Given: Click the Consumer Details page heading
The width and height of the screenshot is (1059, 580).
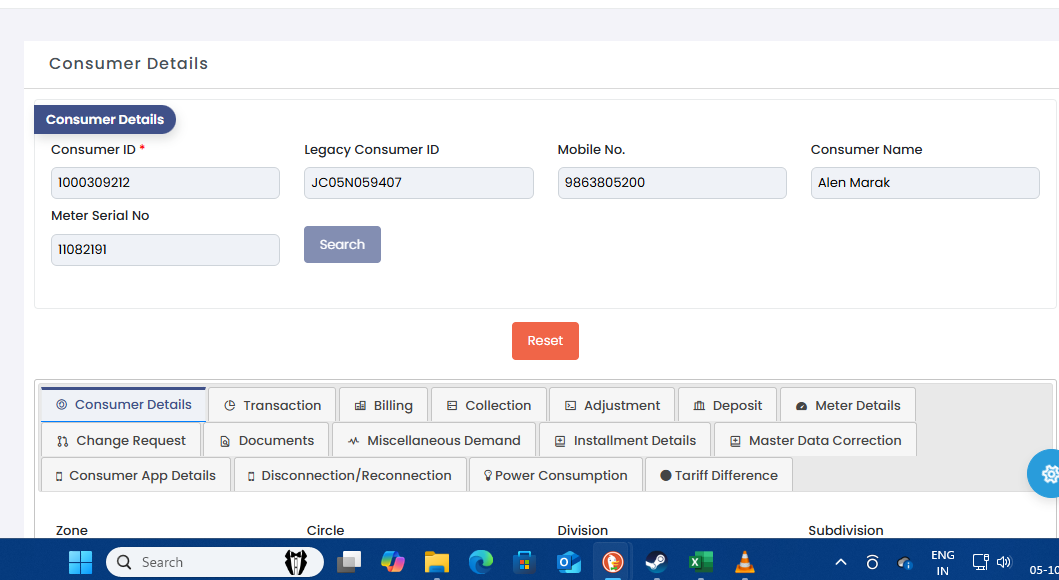Looking at the screenshot, I should pyautogui.click(x=128, y=63).
